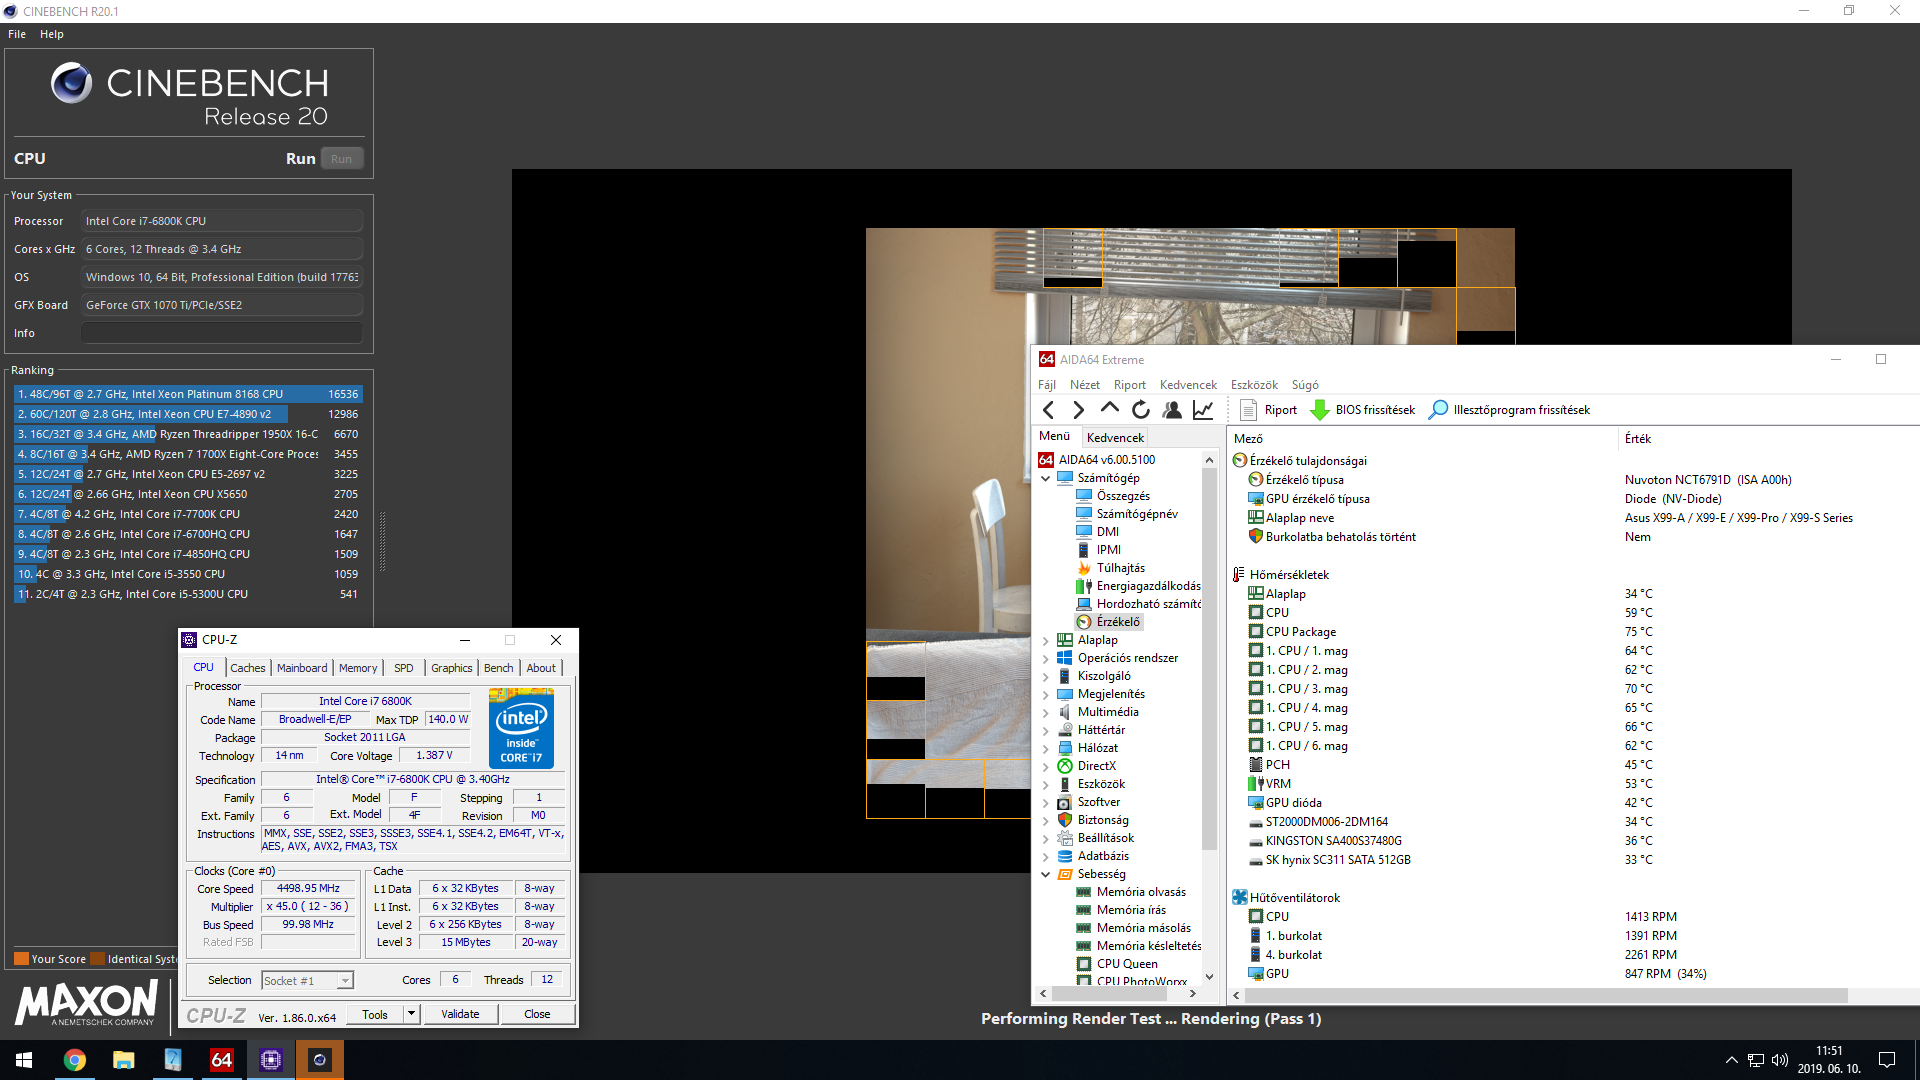Click Illesztőprogram frissítések toolbar button

click(1509, 410)
